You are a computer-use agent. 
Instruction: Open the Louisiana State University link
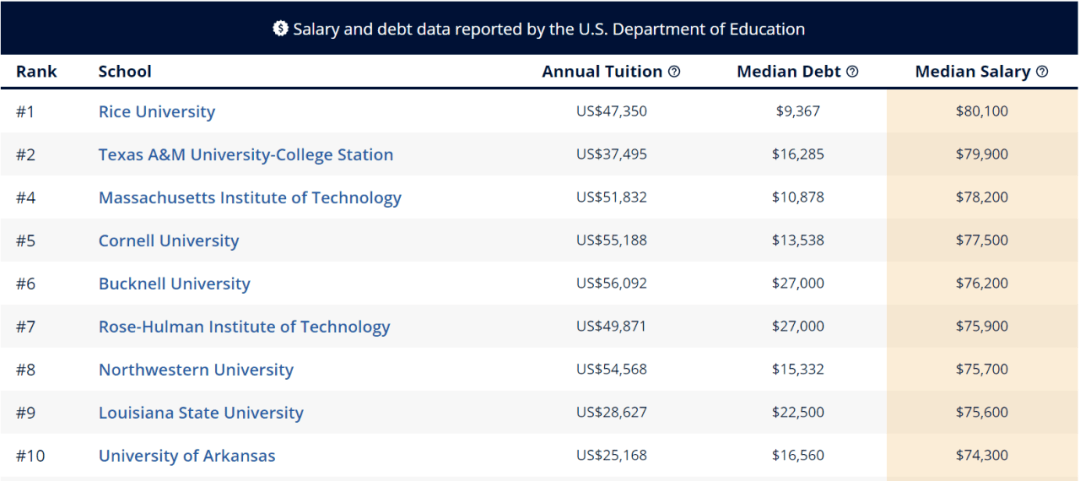(x=201, y=413)
